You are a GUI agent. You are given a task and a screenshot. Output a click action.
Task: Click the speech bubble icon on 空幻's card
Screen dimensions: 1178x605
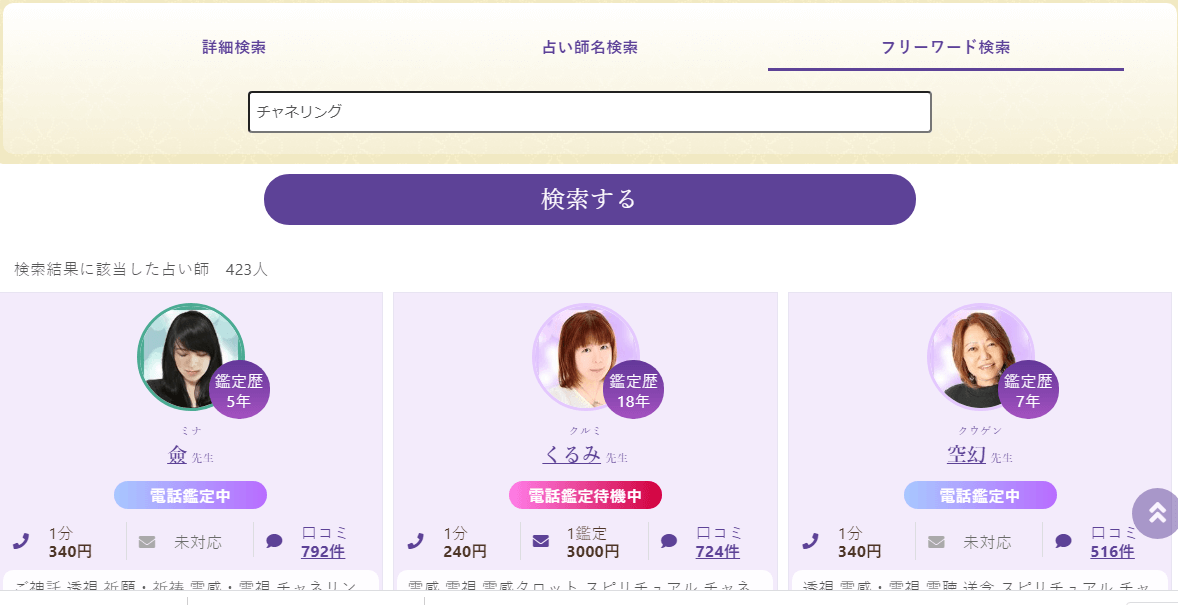1063,542
